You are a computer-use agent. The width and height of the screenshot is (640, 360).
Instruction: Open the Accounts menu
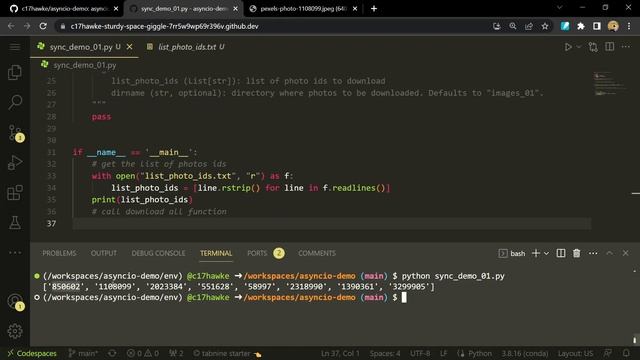point(16,302)
